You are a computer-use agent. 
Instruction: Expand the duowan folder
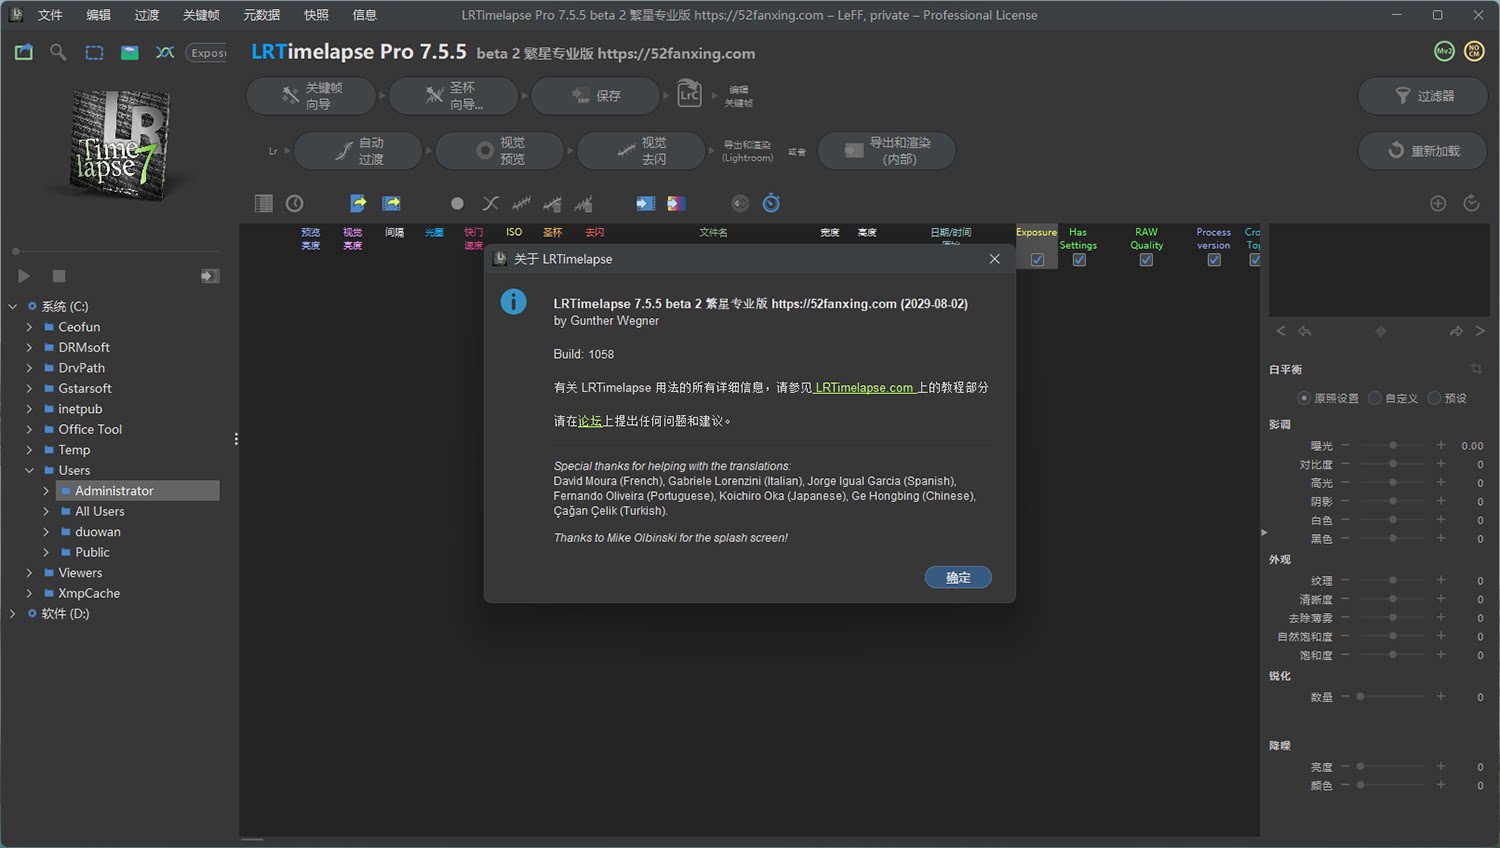pyautogui.click(x=46, y=532)
